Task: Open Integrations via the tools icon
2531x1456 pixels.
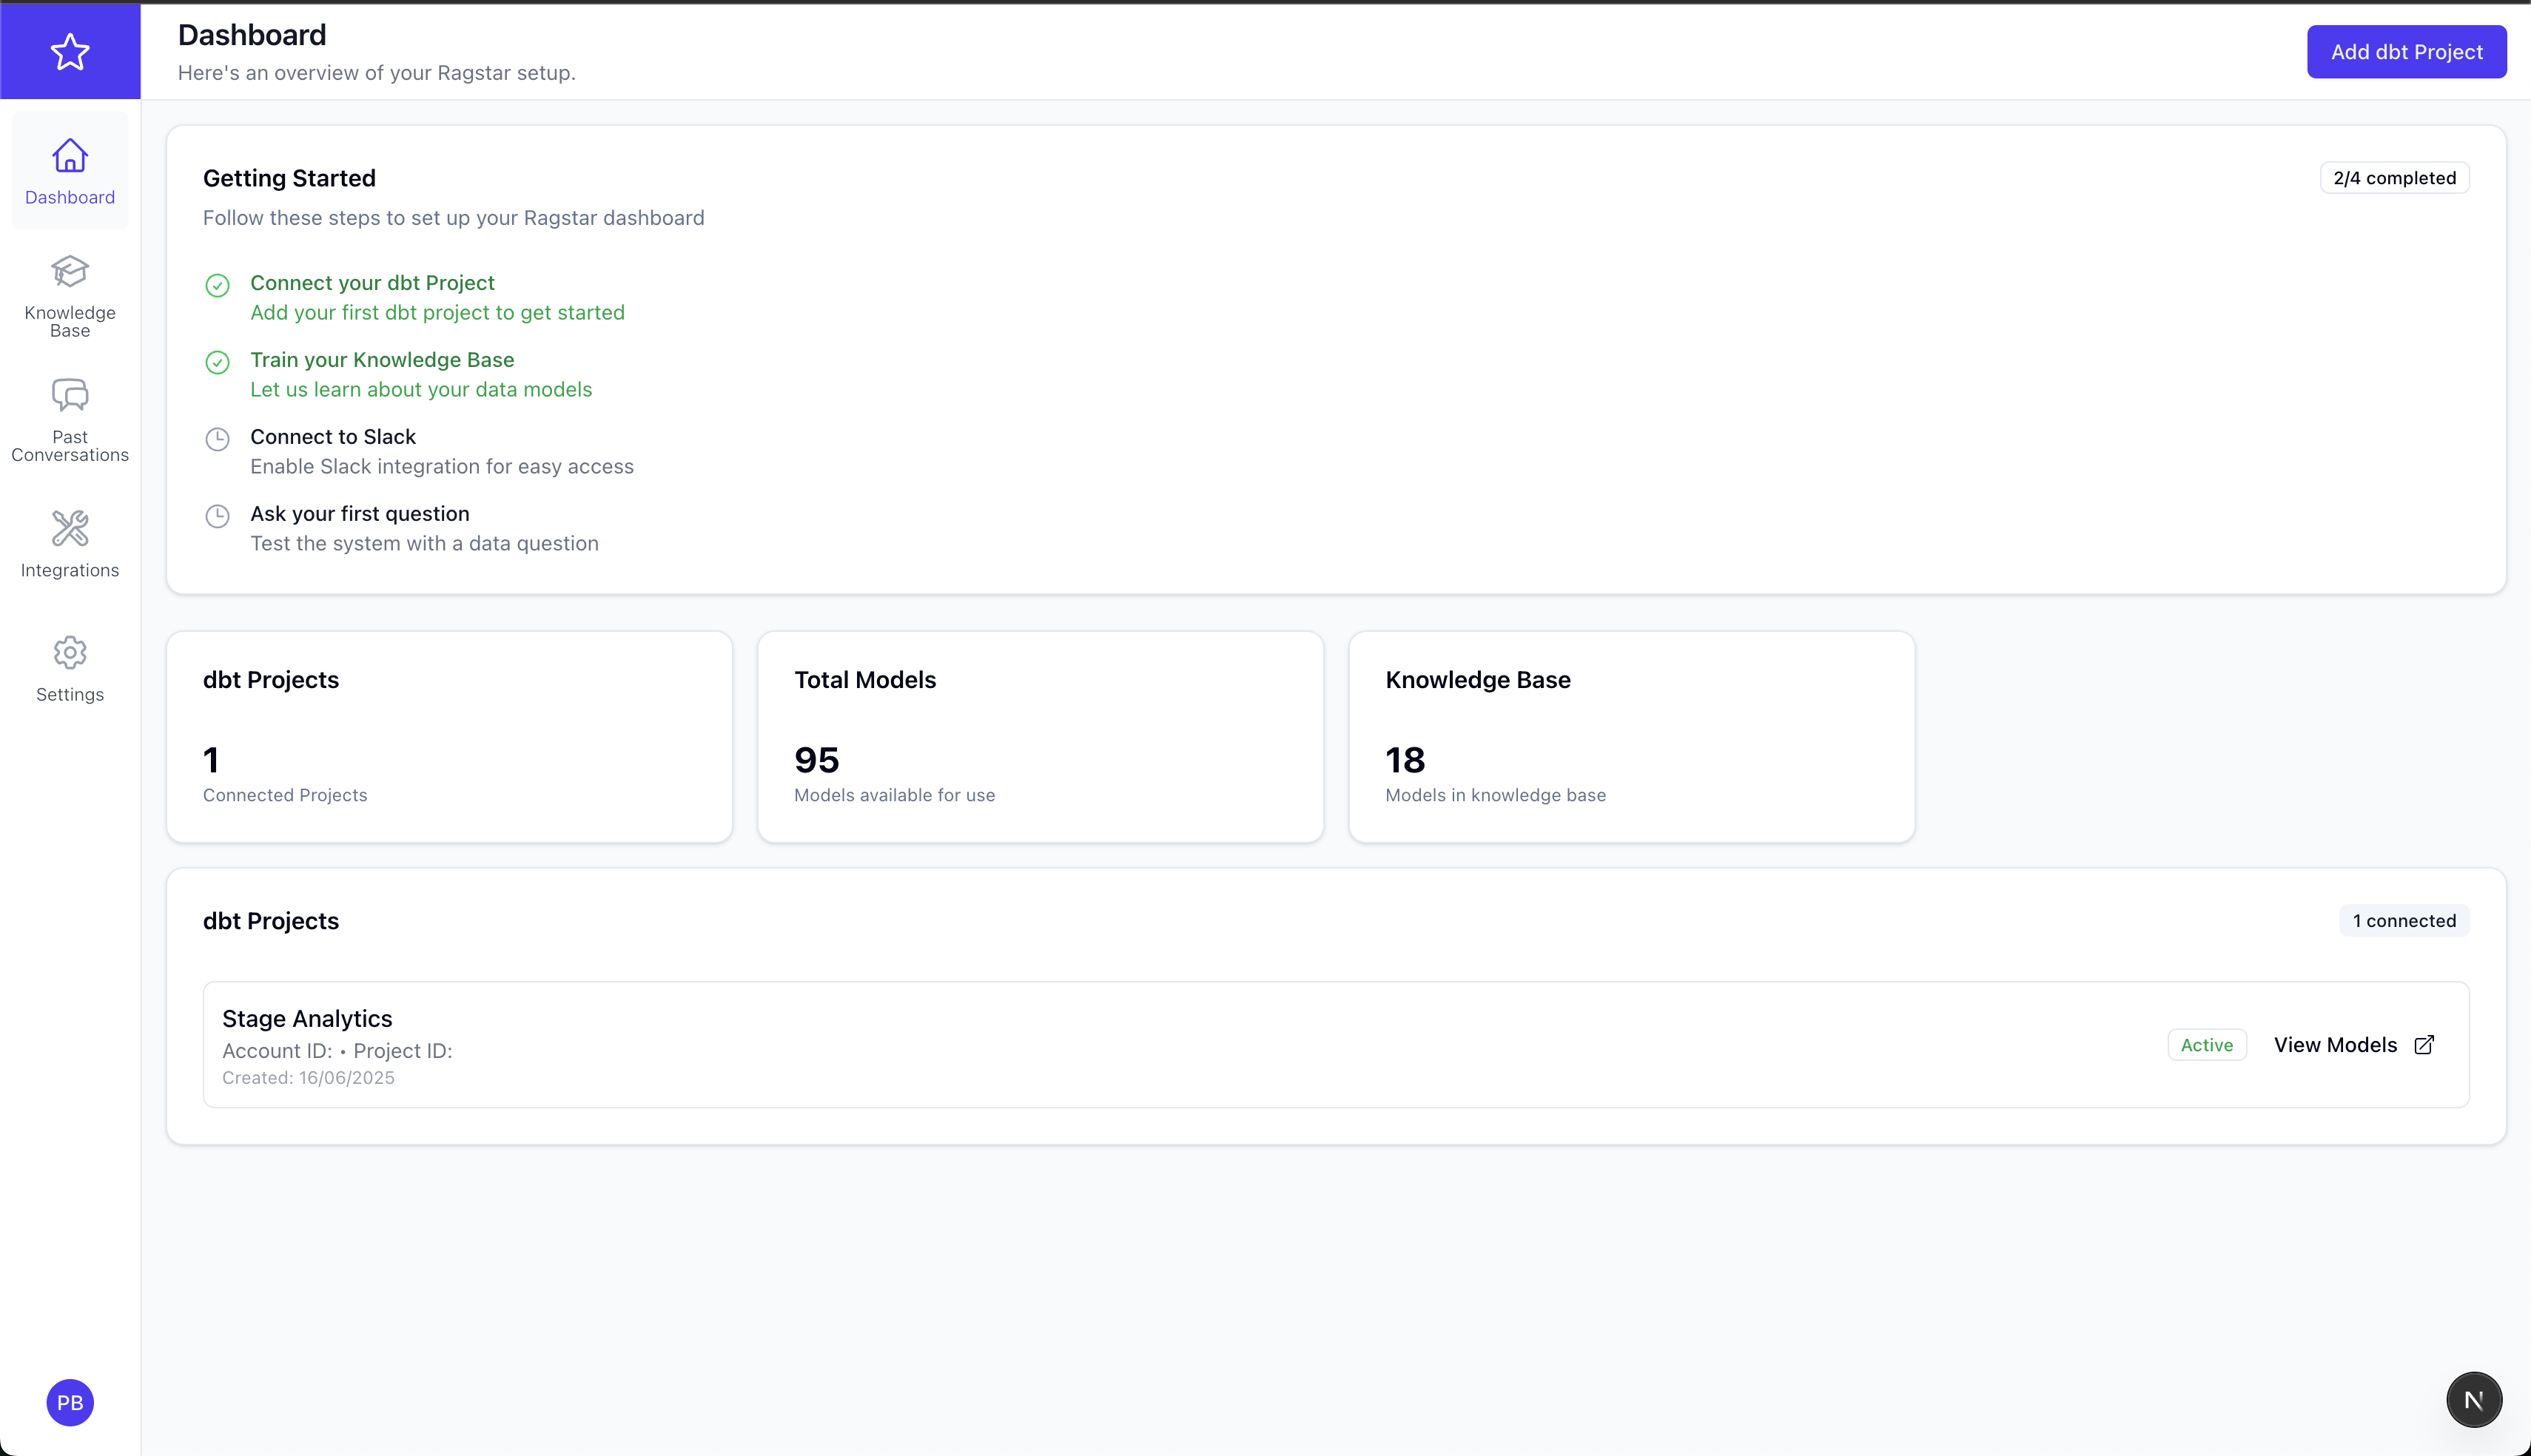Action: click(x=70, y=529)
